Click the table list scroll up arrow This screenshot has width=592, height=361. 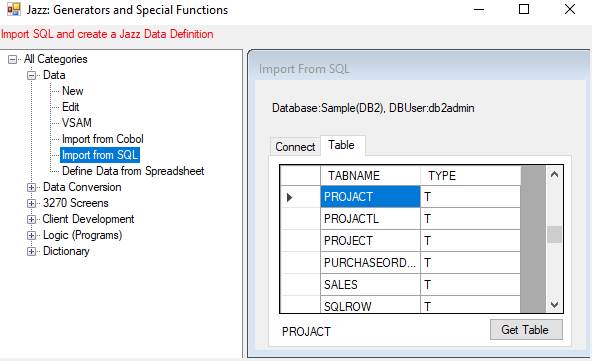click(554, 174)
